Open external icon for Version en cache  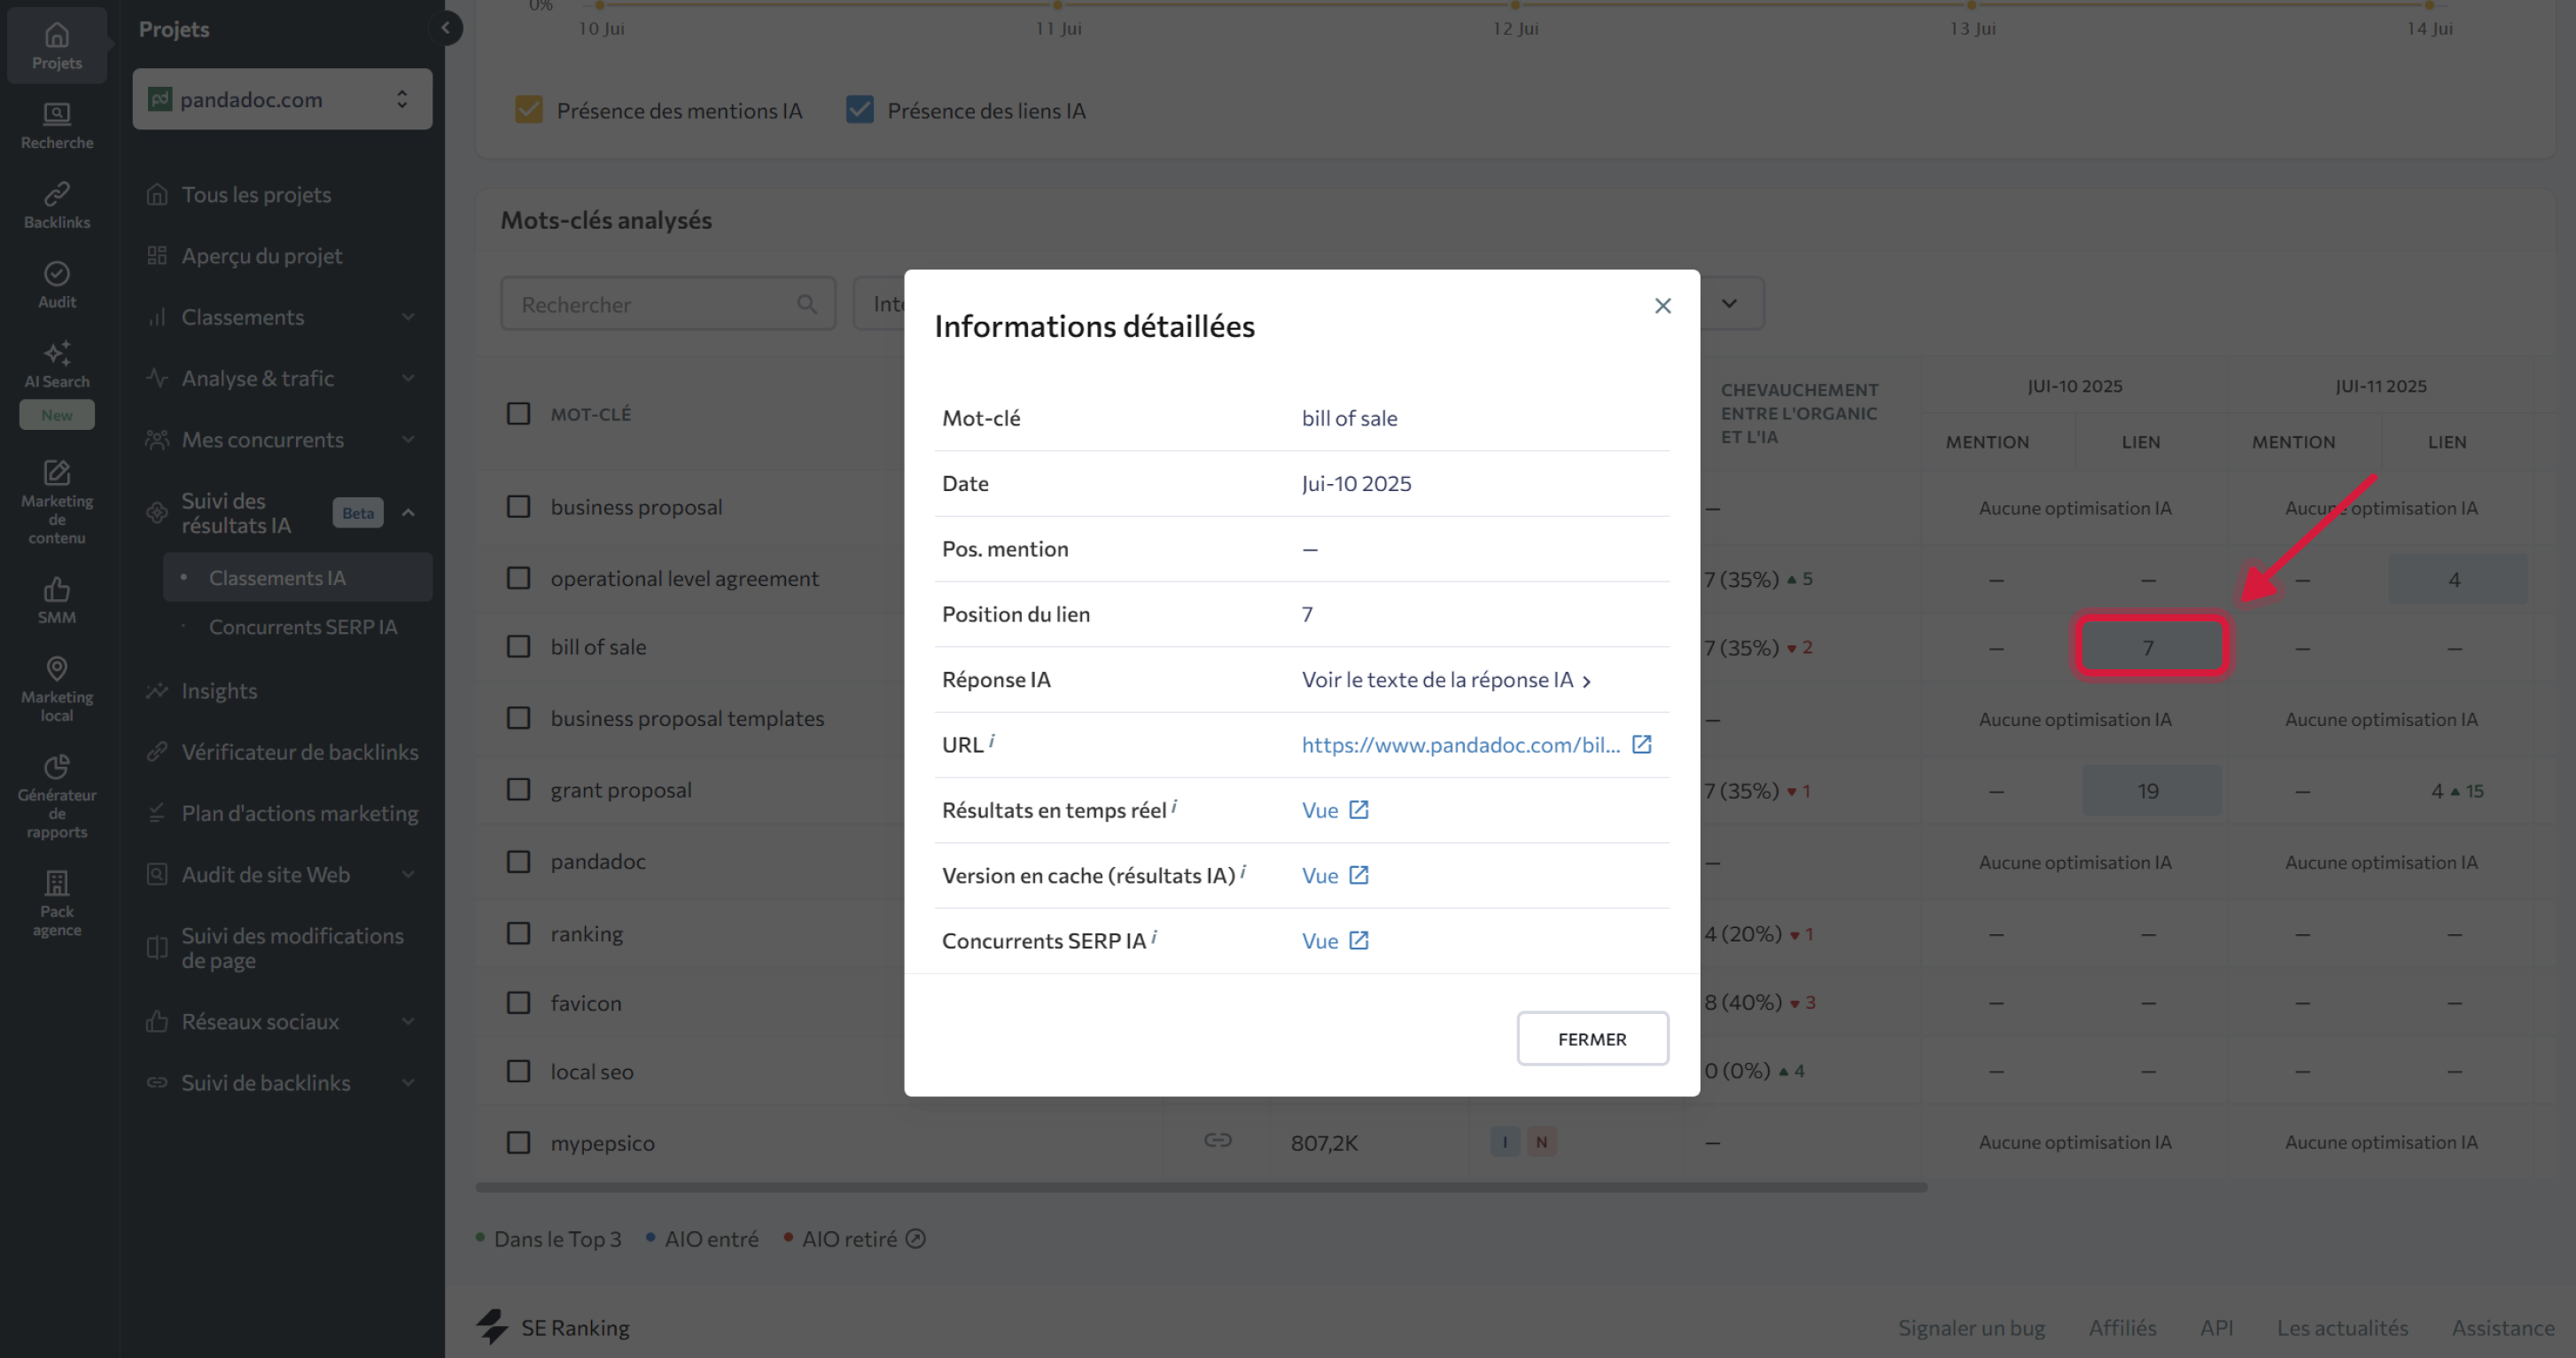click(x=1358, y=875)
